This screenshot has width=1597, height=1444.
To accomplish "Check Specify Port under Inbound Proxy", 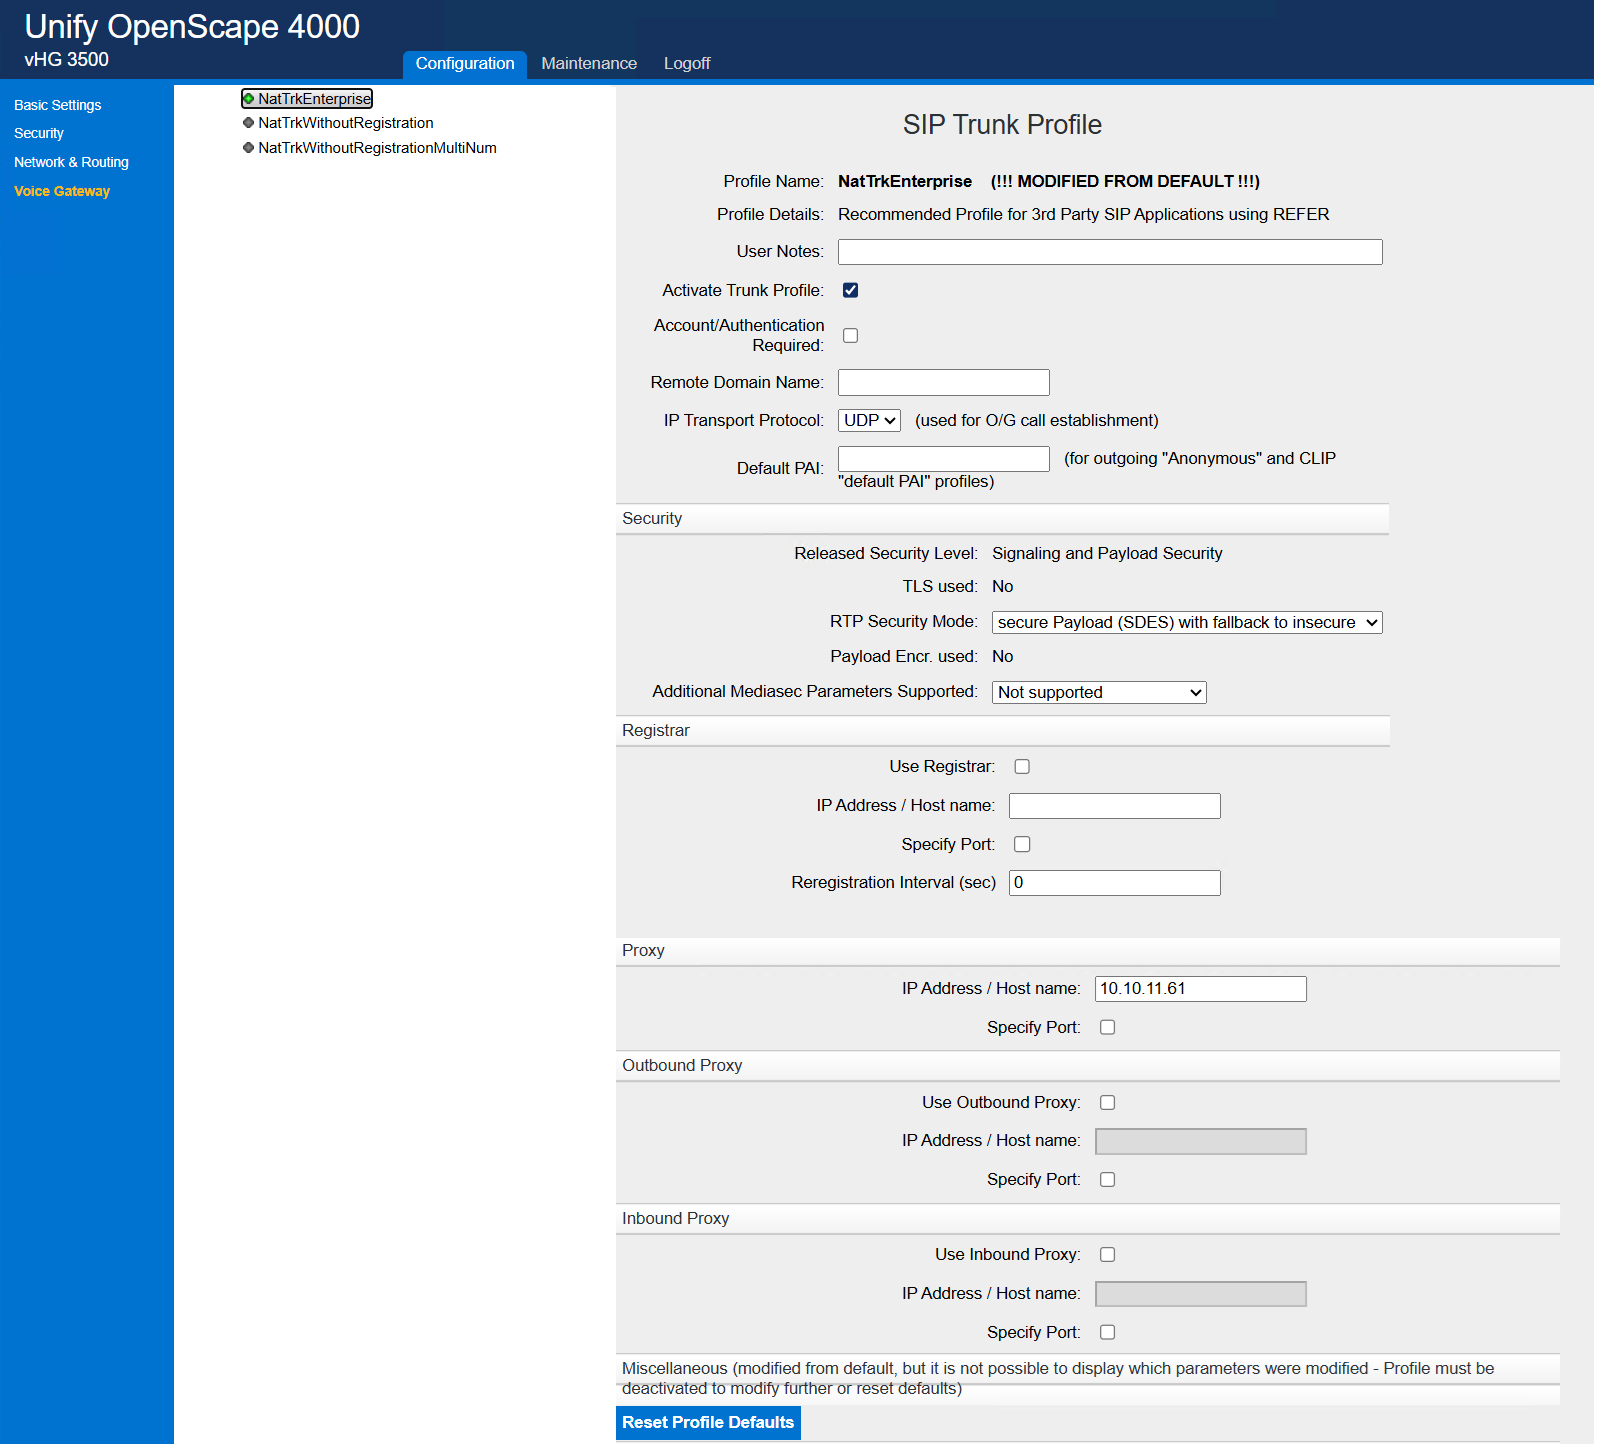I will click(x=1108, y=1333).
